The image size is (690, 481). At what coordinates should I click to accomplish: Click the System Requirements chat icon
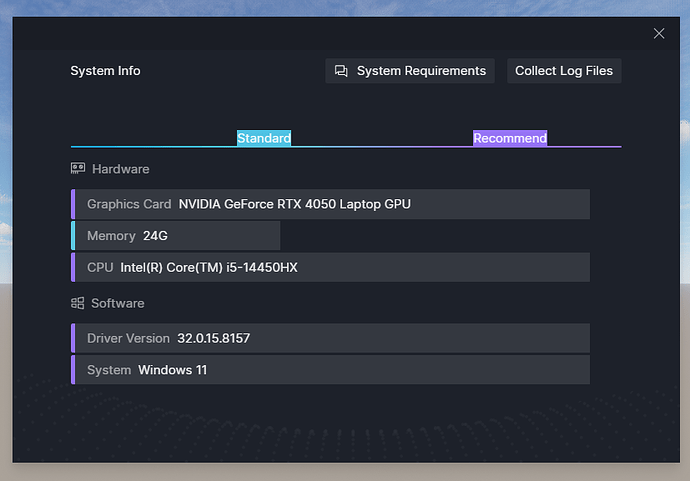click(x=341, y=71)
